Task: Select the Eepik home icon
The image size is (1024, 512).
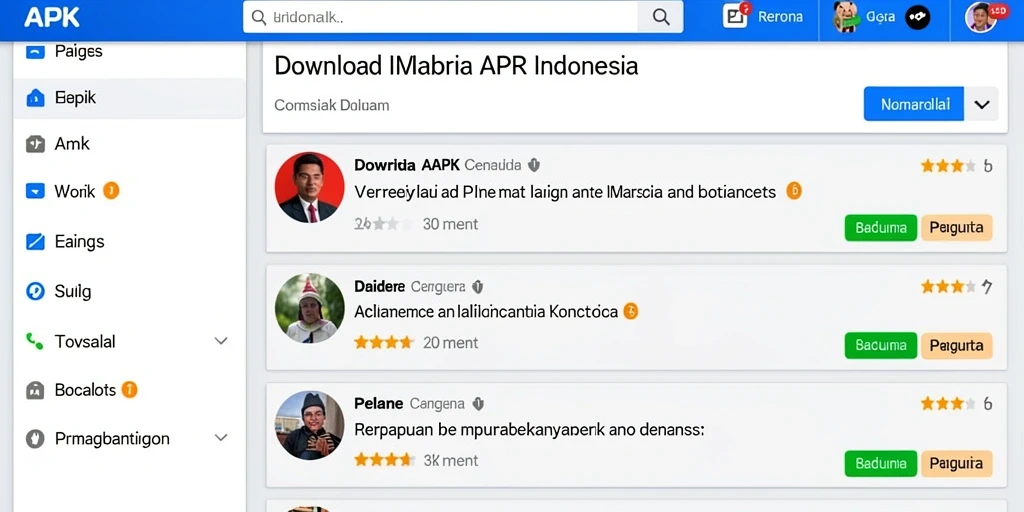Action: coord(35,99)
